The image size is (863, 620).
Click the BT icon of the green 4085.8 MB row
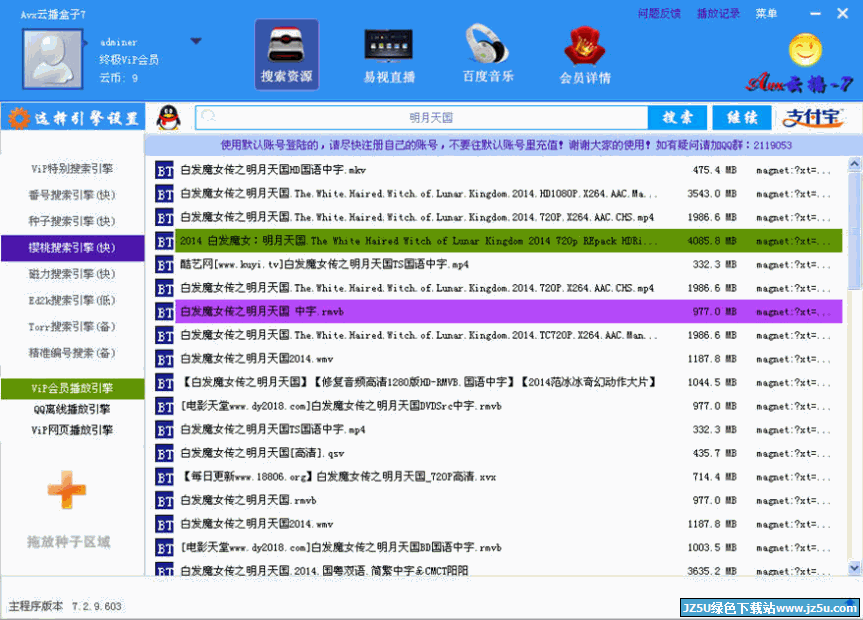click(x=164, y=241)
